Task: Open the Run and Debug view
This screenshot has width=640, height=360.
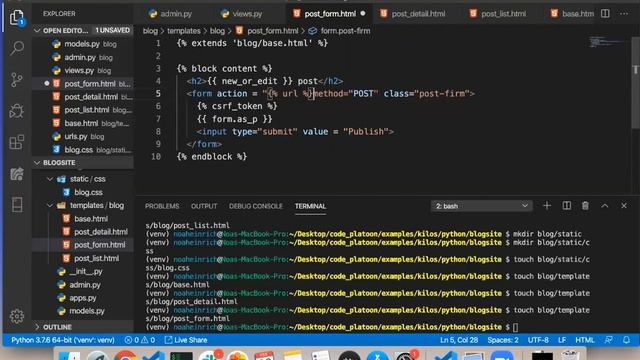Action: [x=17, y=111]
